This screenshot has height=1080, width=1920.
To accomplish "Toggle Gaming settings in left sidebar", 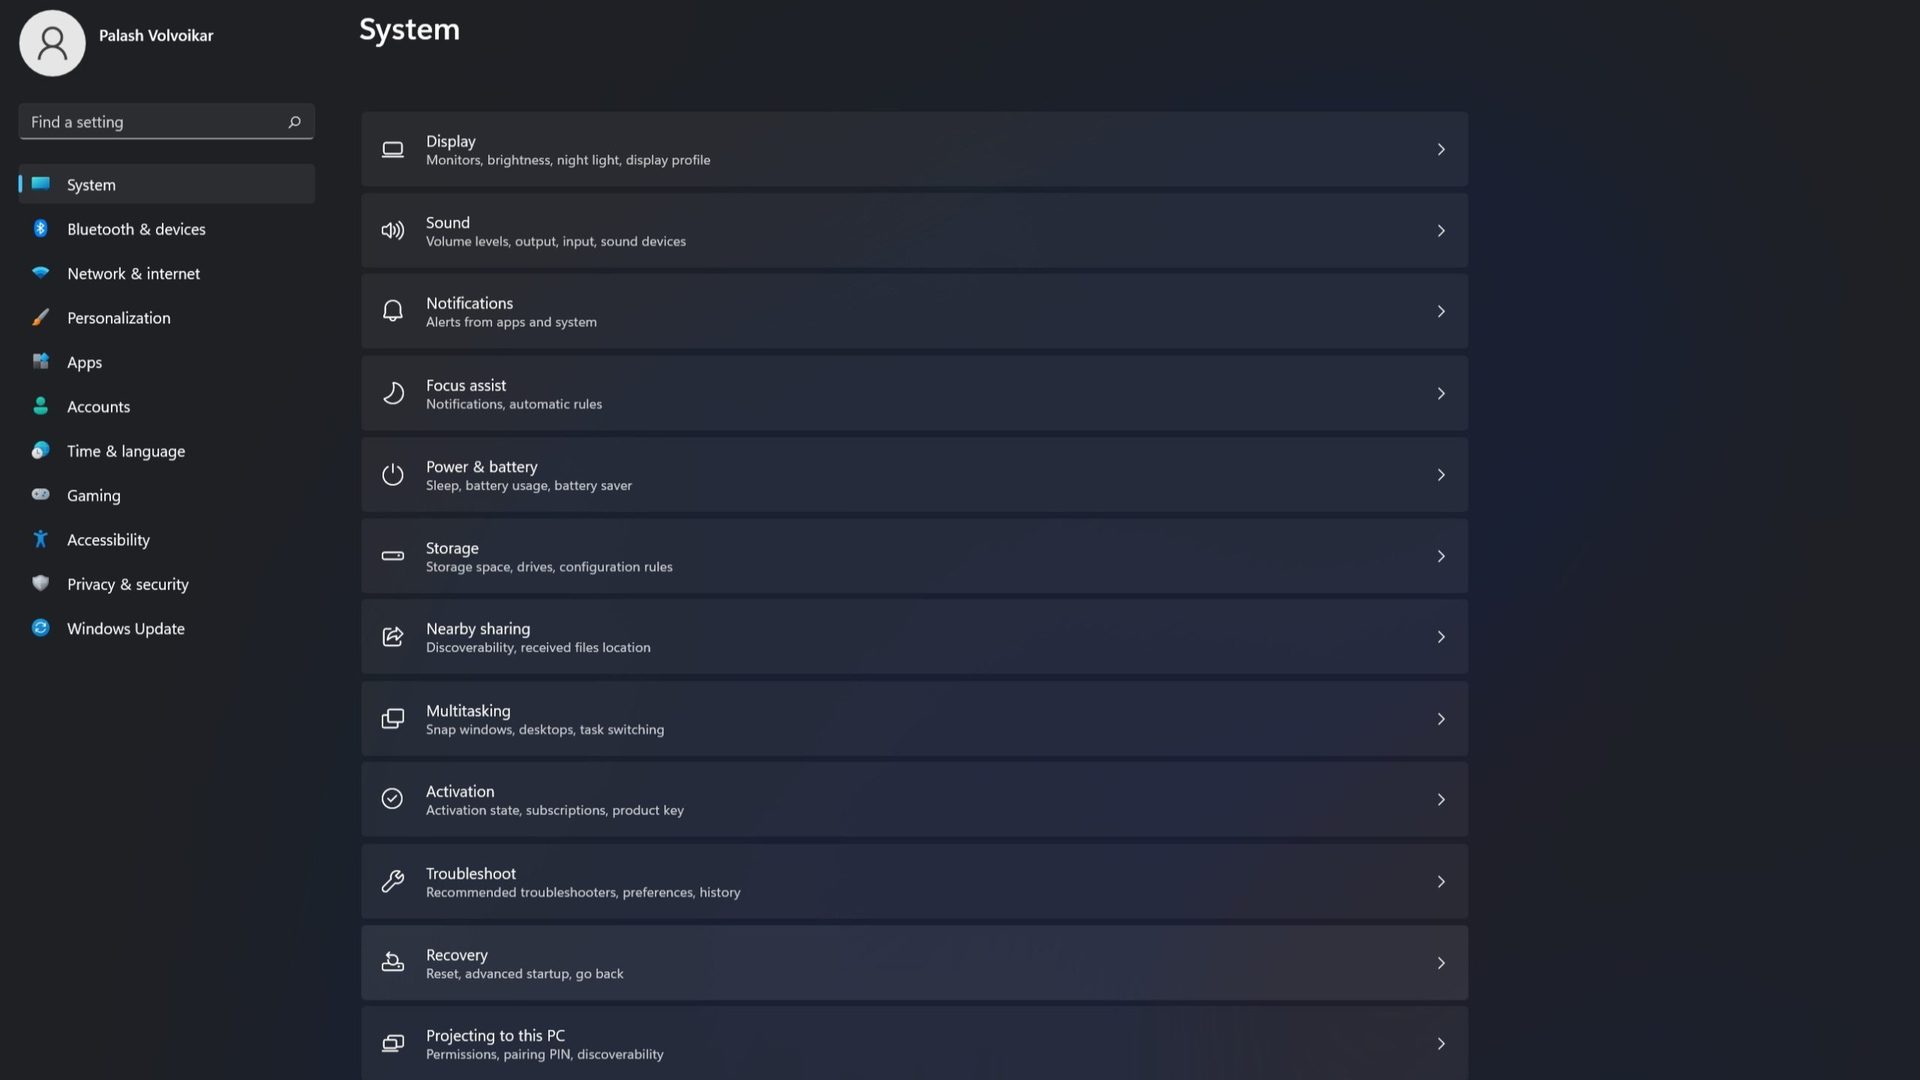I will (x=94, y=495).
